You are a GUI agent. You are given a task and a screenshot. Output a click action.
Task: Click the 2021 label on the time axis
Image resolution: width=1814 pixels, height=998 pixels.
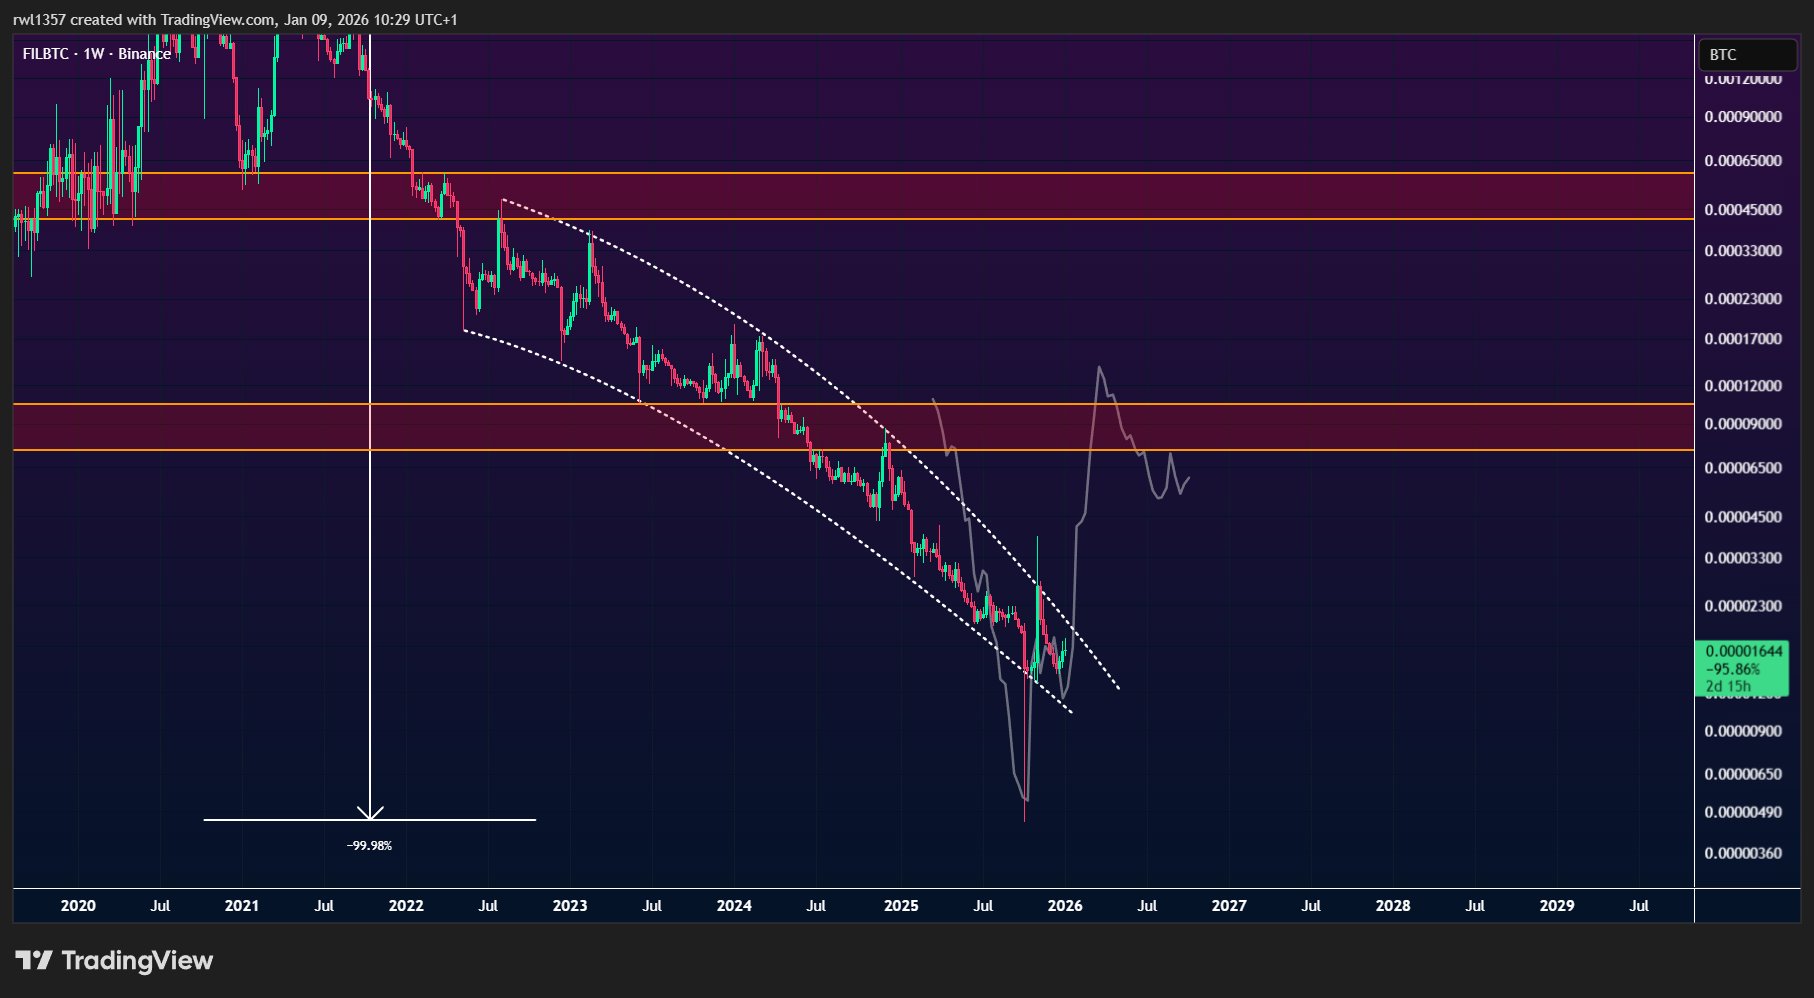point(242,906)
